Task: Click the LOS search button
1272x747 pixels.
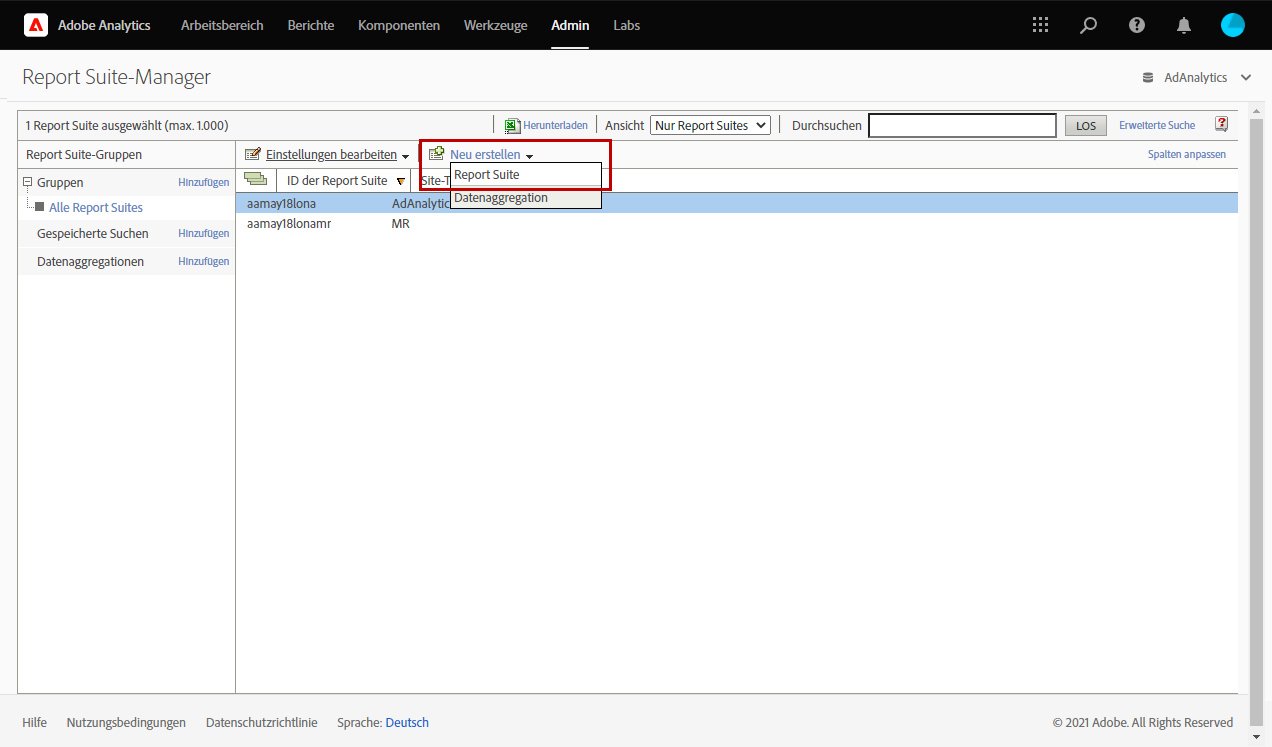Action: (x=1086, y=126)
